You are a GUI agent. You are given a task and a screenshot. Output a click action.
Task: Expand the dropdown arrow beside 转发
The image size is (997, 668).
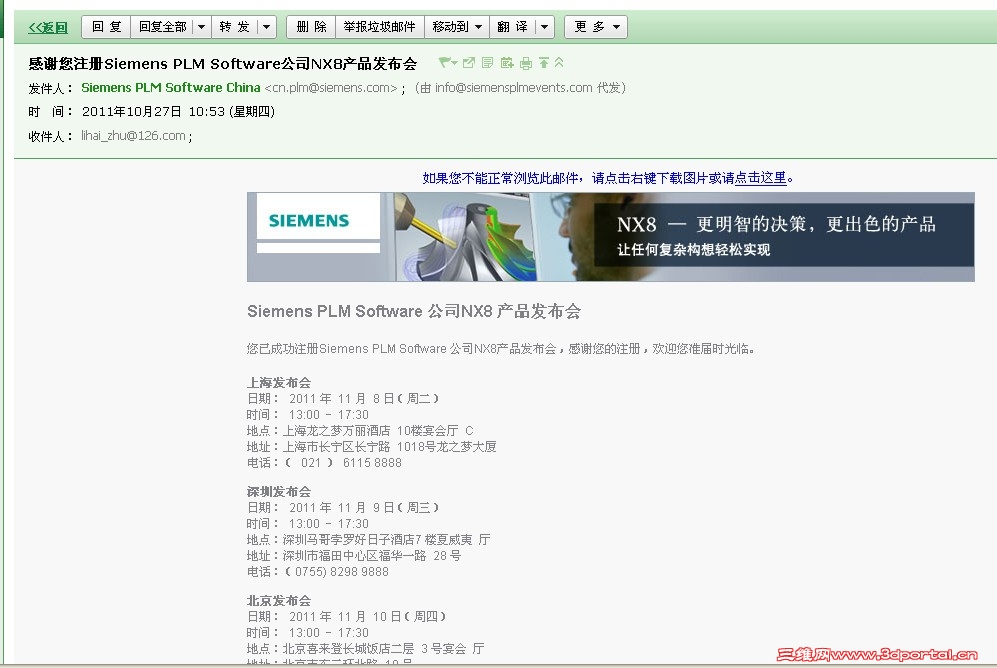266,27
